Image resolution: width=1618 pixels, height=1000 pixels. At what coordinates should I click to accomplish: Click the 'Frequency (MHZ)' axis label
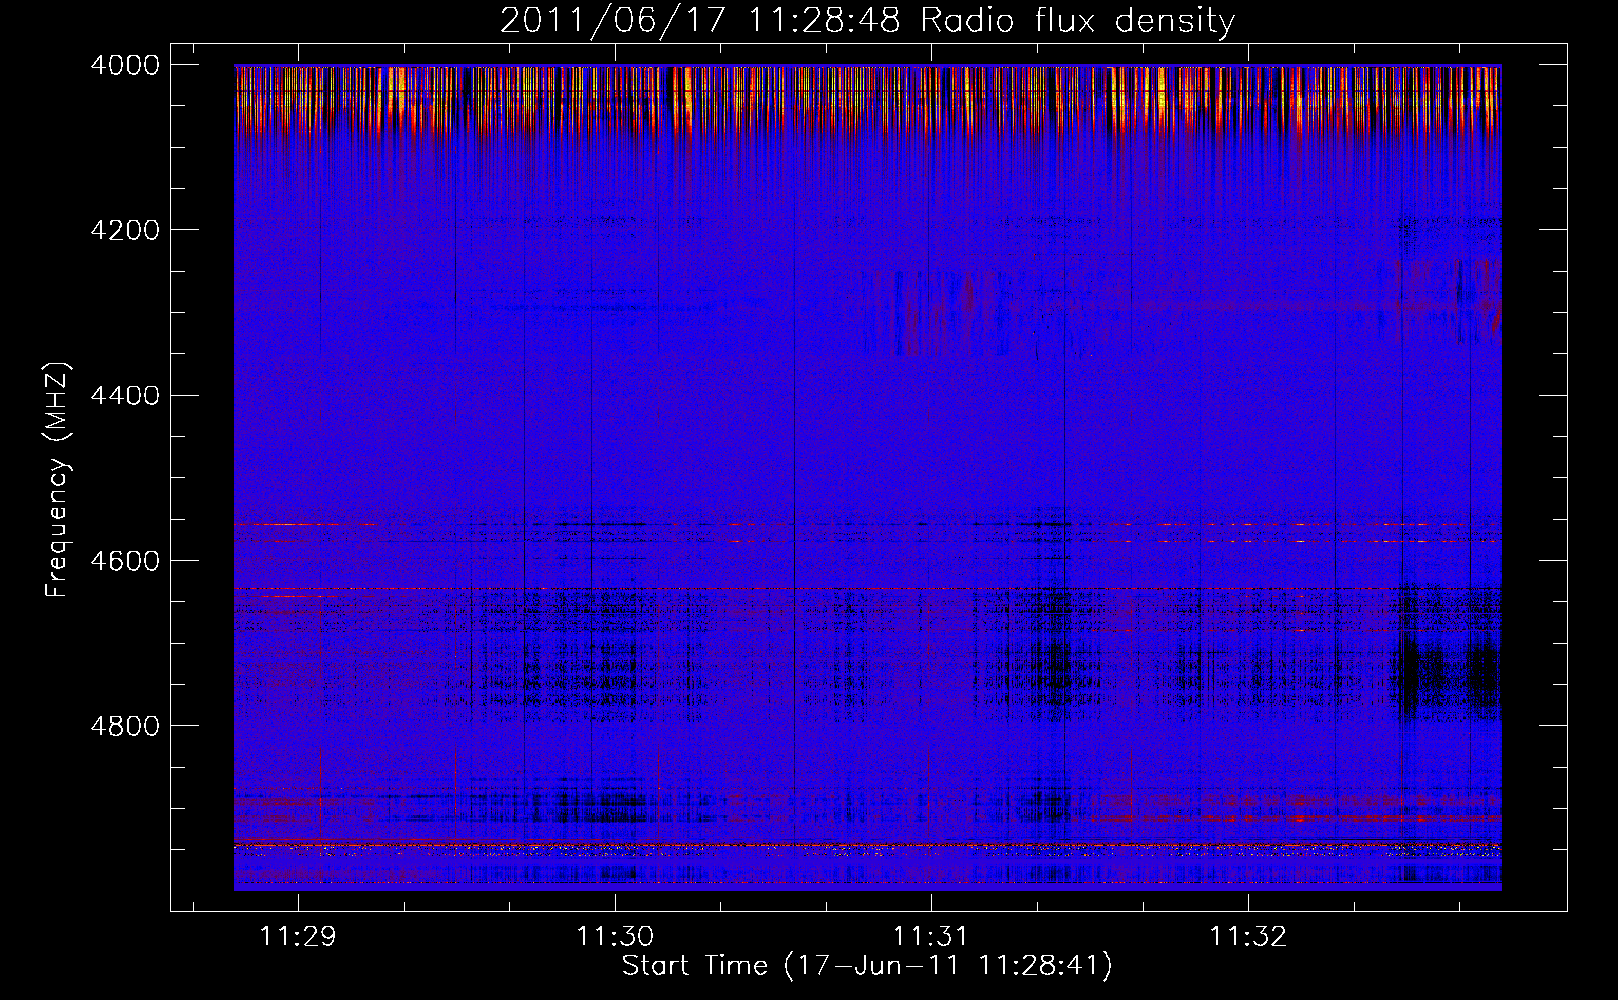[57, 480]
